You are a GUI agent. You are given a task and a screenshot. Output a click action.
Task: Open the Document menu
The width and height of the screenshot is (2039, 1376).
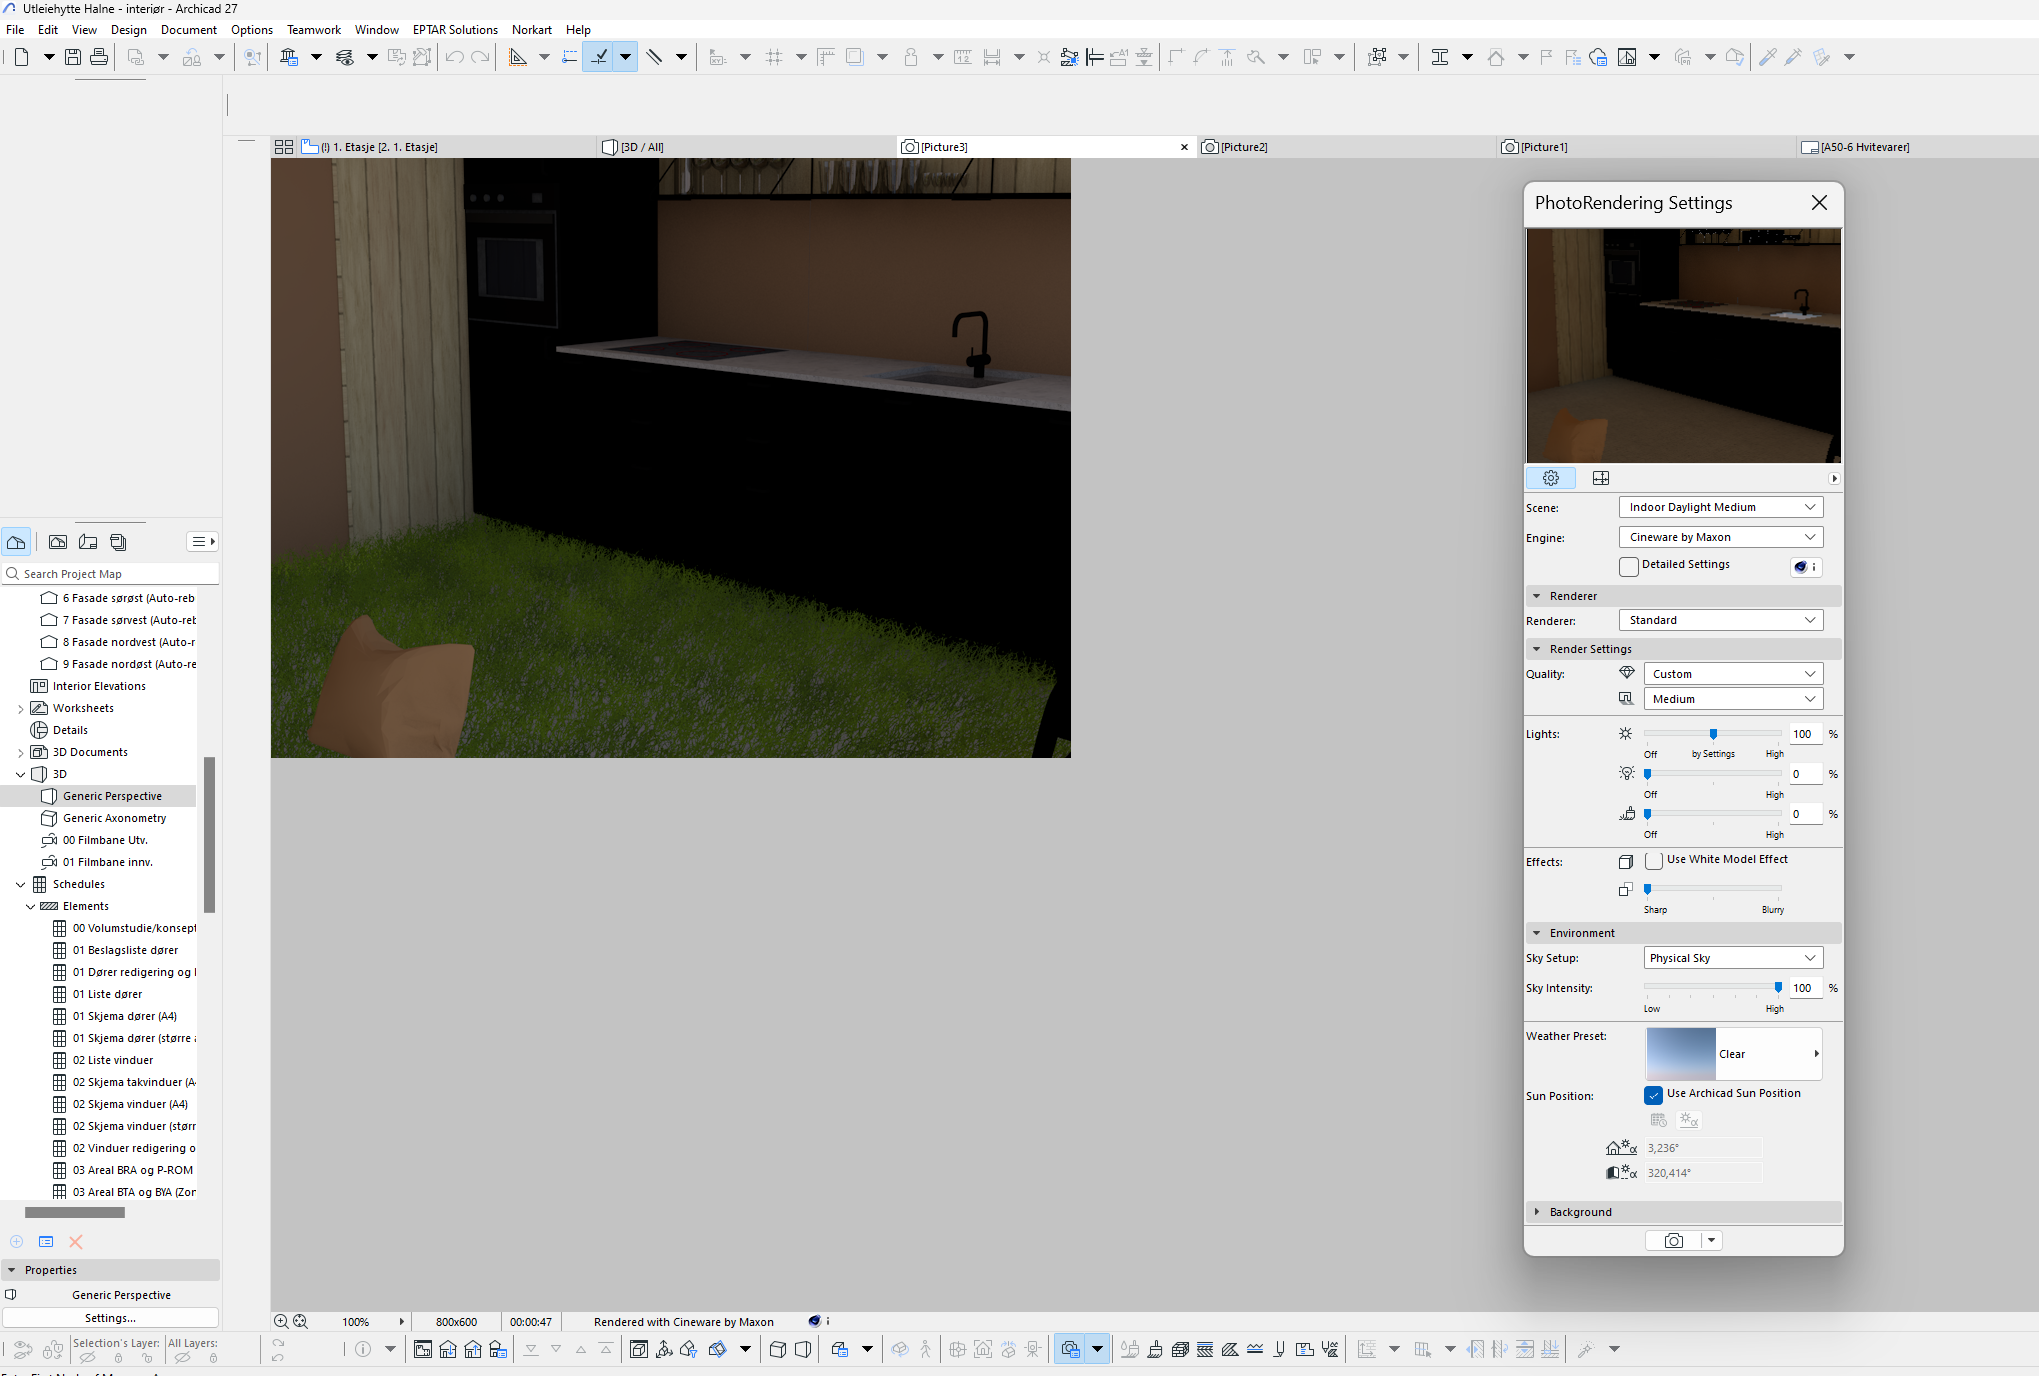point(188,29)
